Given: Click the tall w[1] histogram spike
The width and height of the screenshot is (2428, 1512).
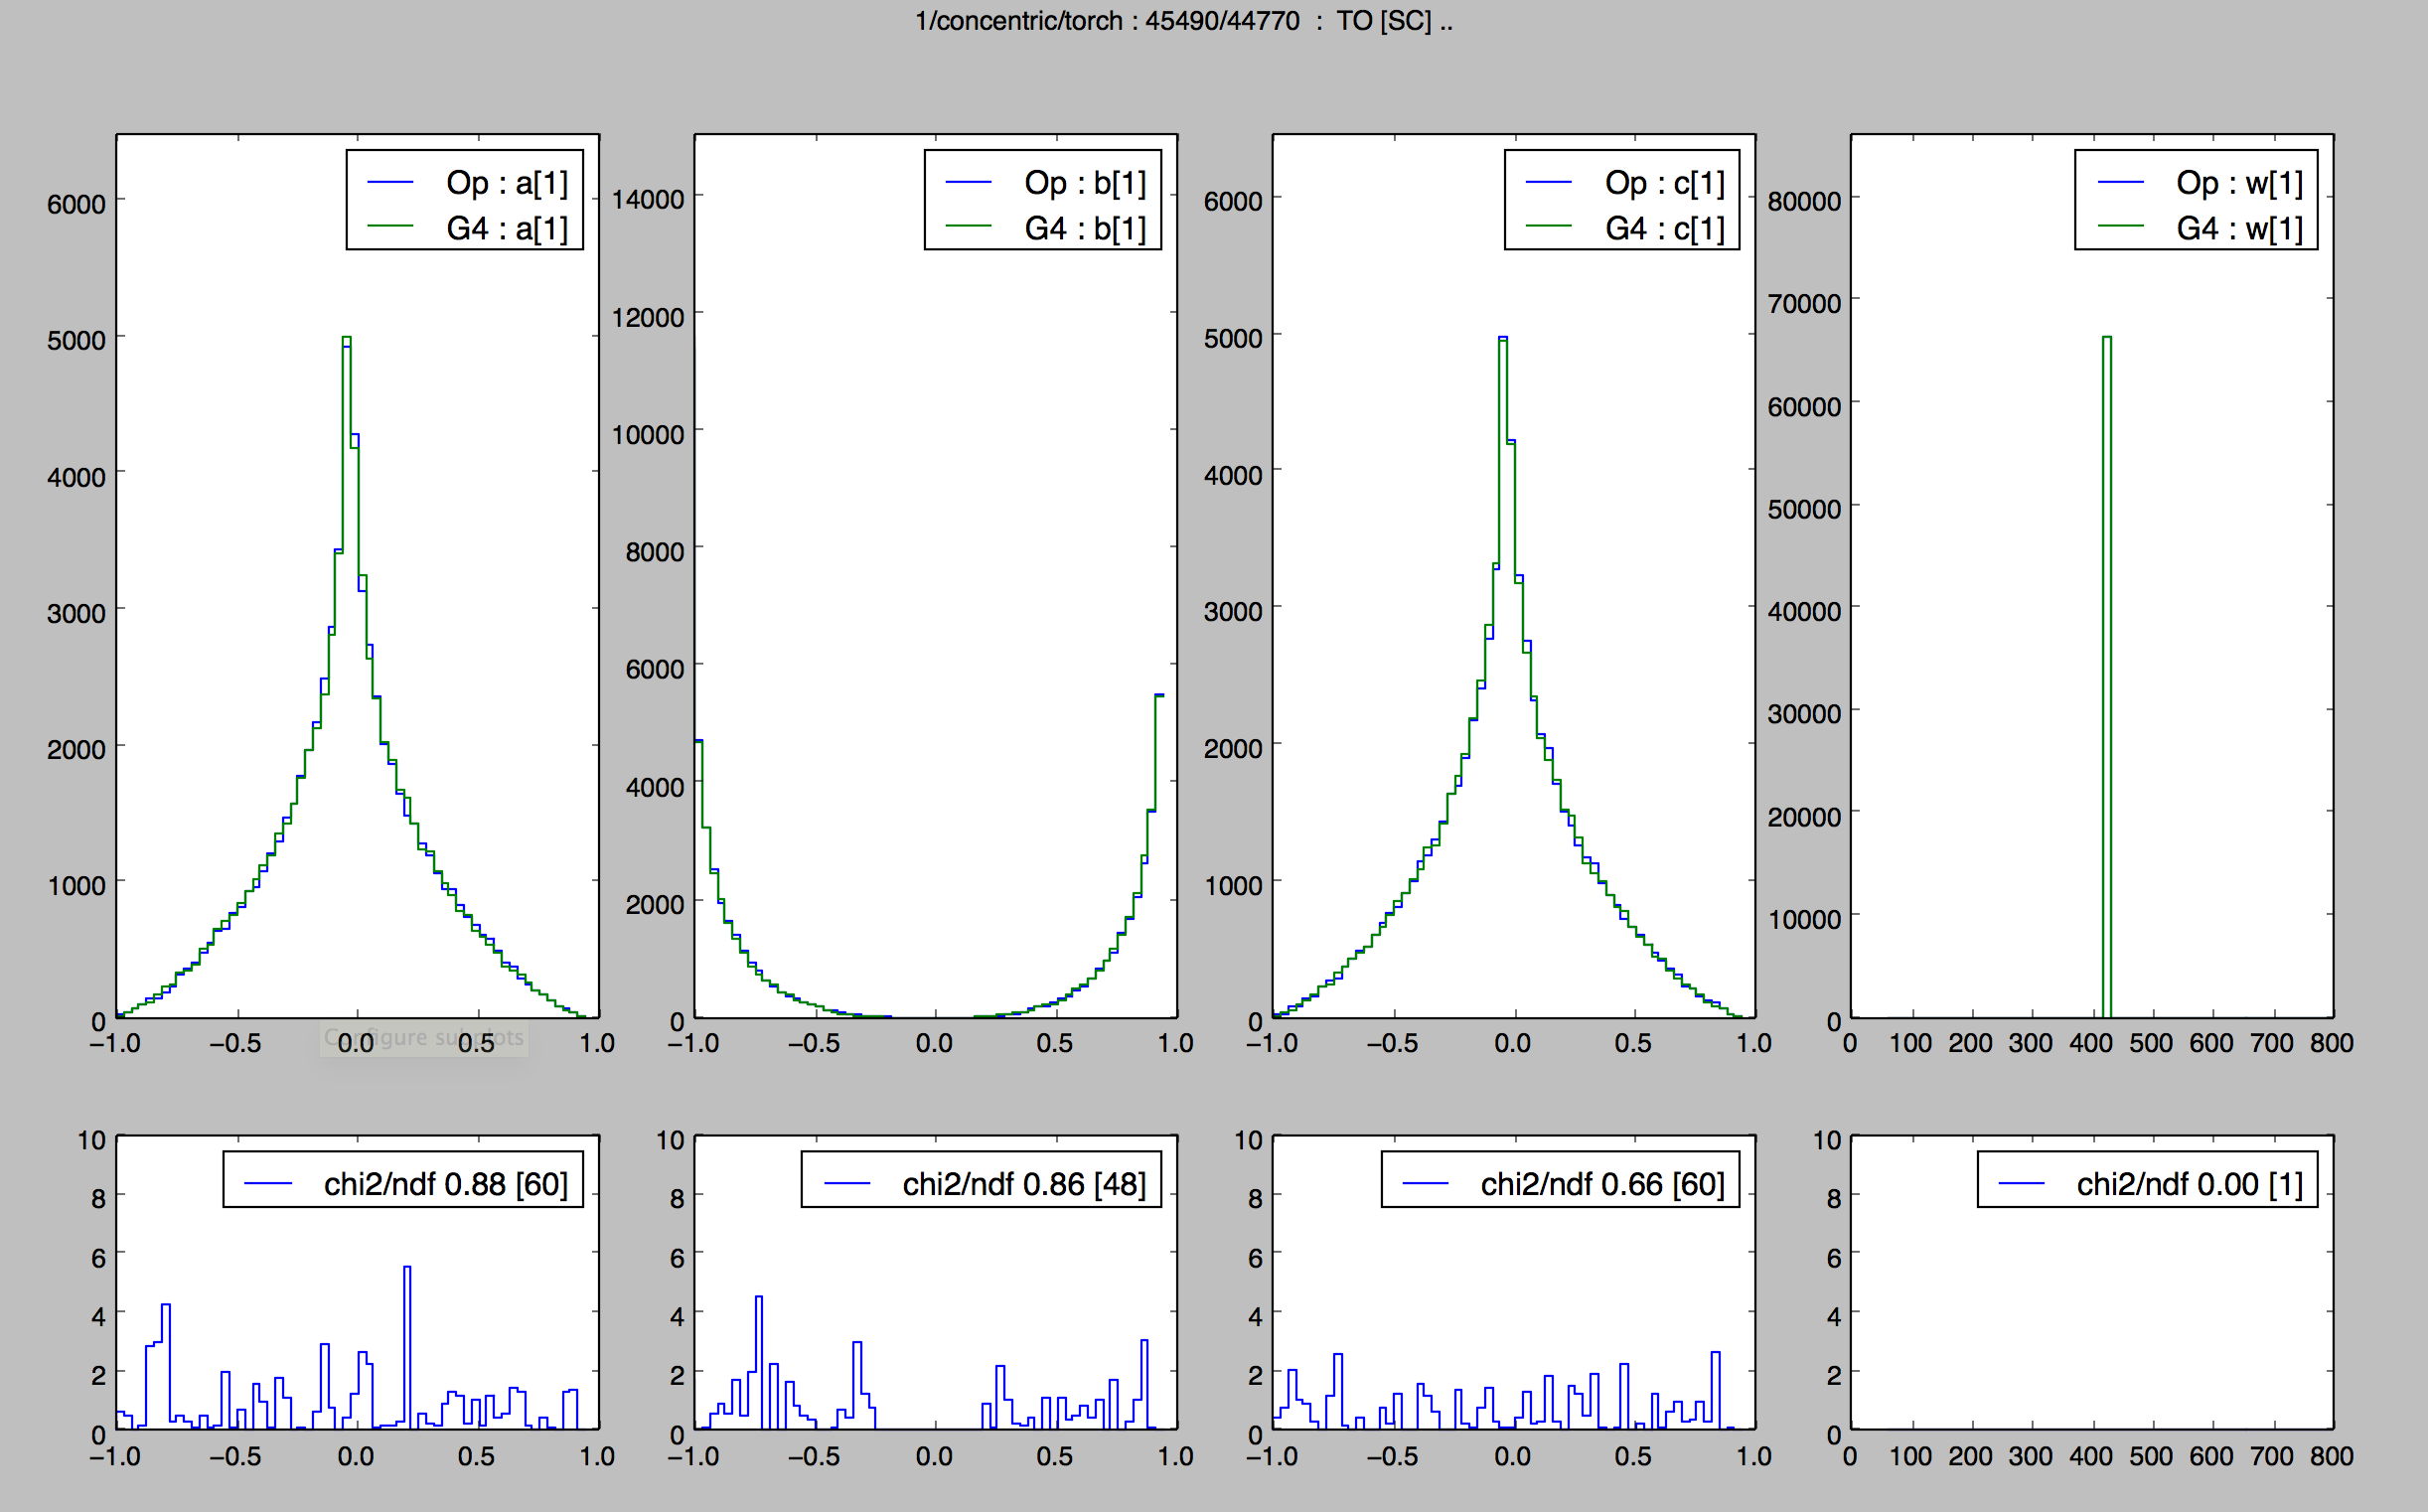Looking at the screenshot, I should [2106, 676].
